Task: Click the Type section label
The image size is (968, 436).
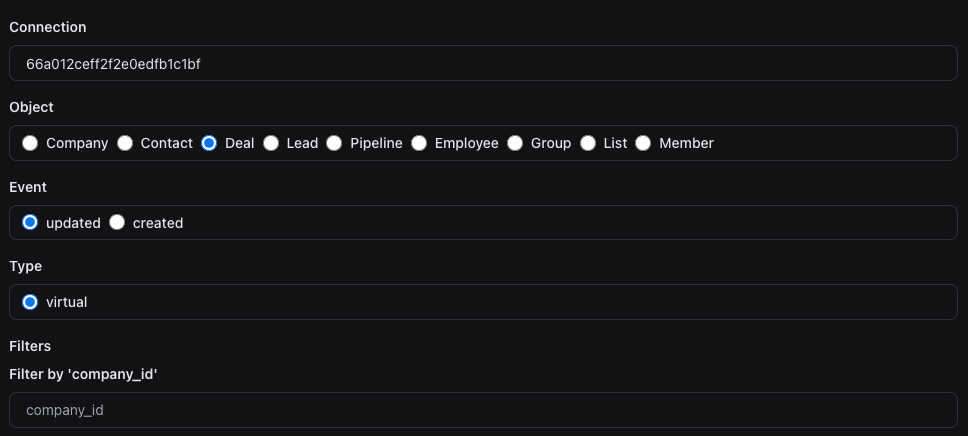Action: 26,266
